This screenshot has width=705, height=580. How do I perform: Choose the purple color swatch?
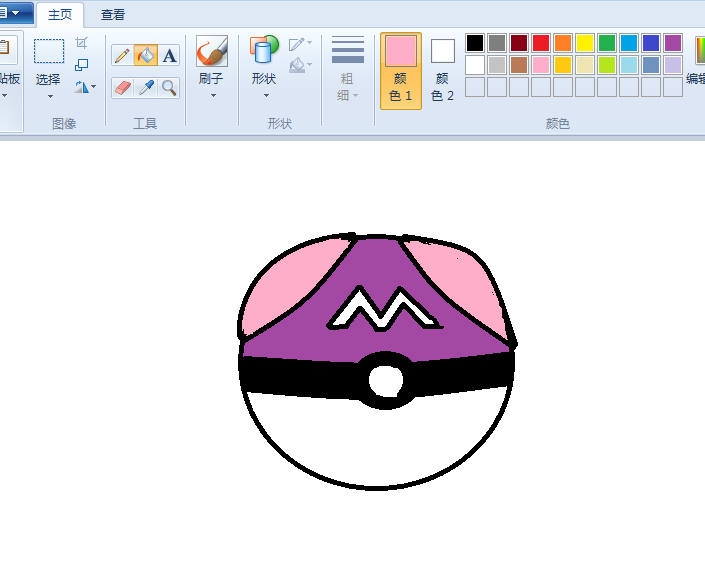tap(673, 43)
